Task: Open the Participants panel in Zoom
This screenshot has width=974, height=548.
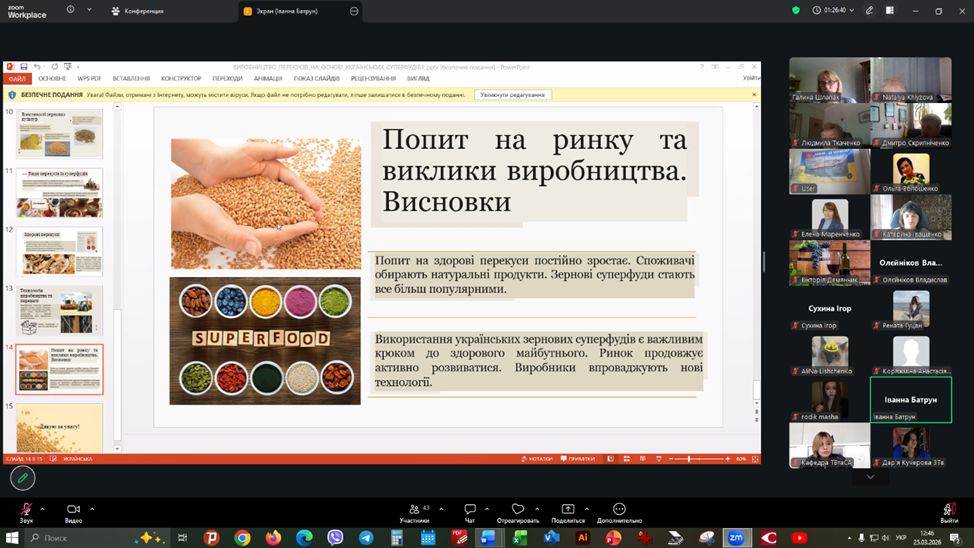Action: click(x=414, y=510)
